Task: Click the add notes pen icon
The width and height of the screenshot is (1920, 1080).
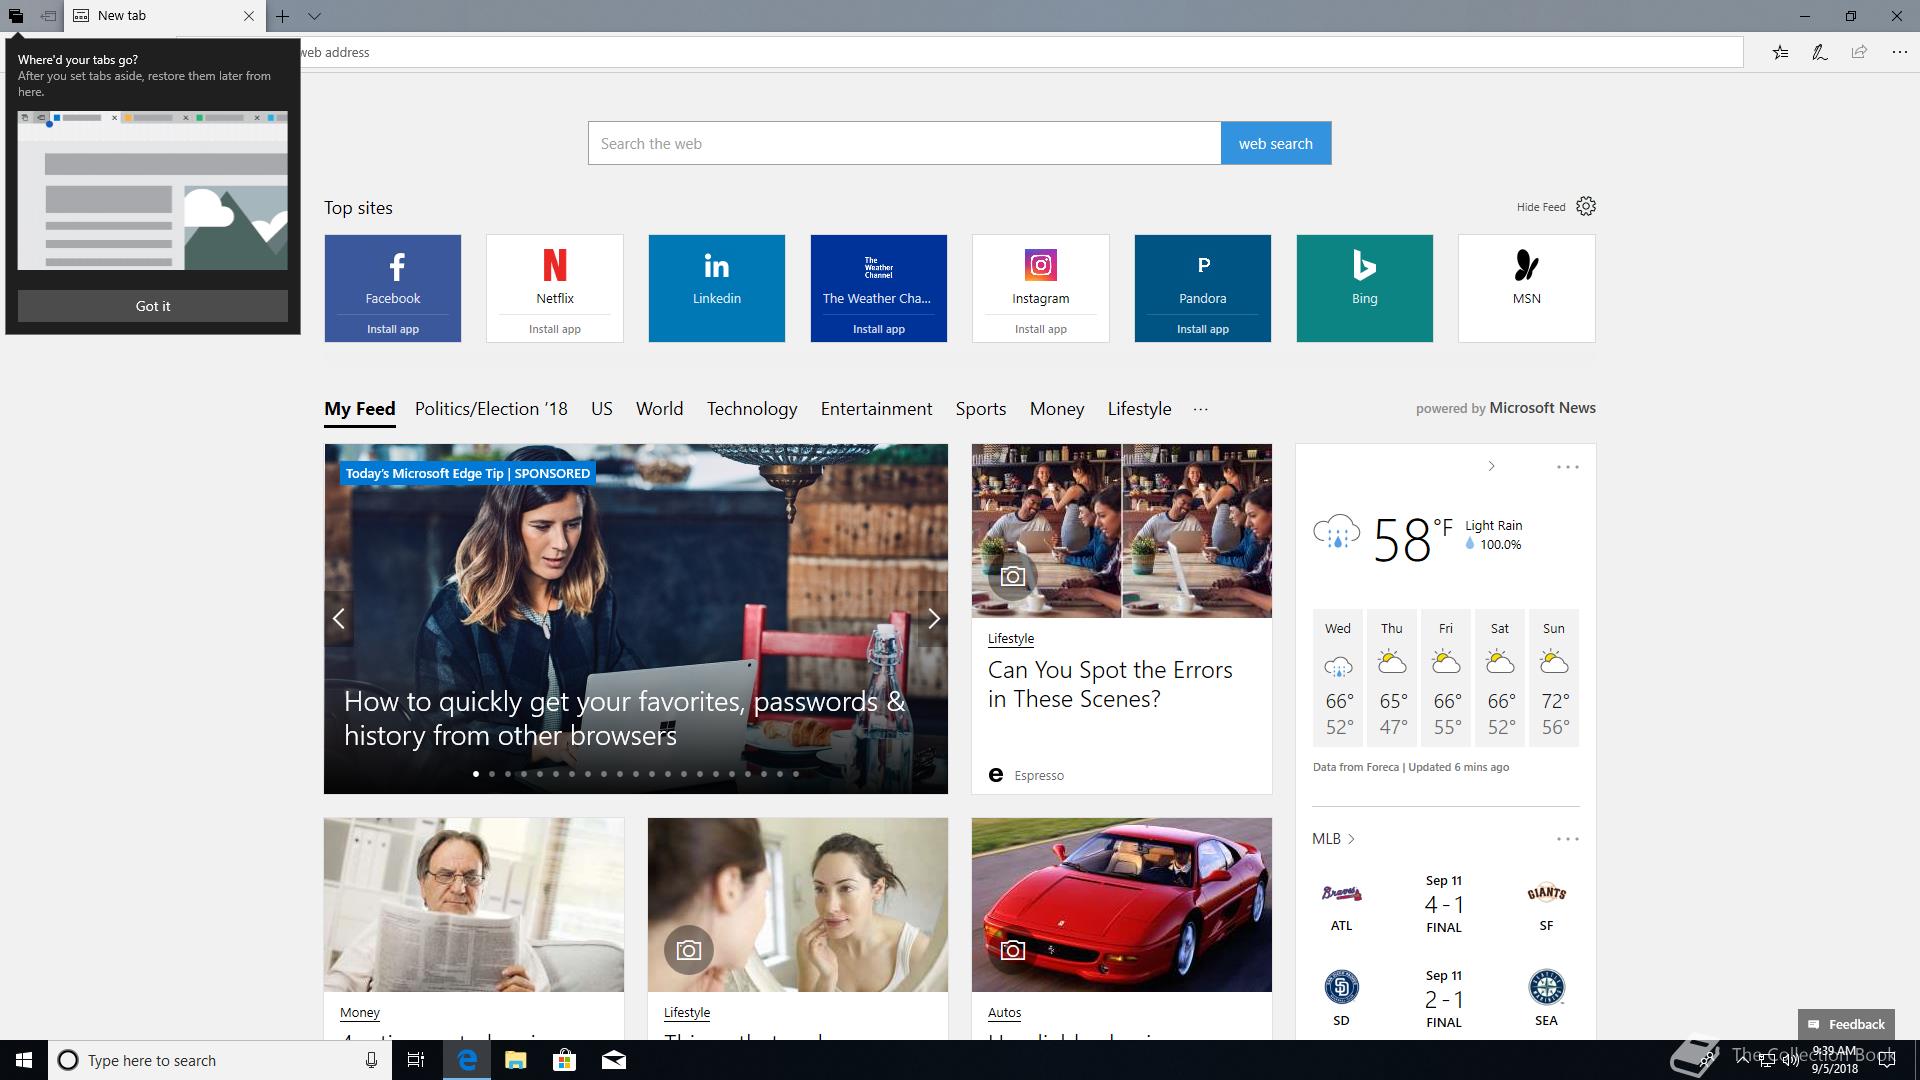Action: pyautogui.click(x=1820, y=52)
